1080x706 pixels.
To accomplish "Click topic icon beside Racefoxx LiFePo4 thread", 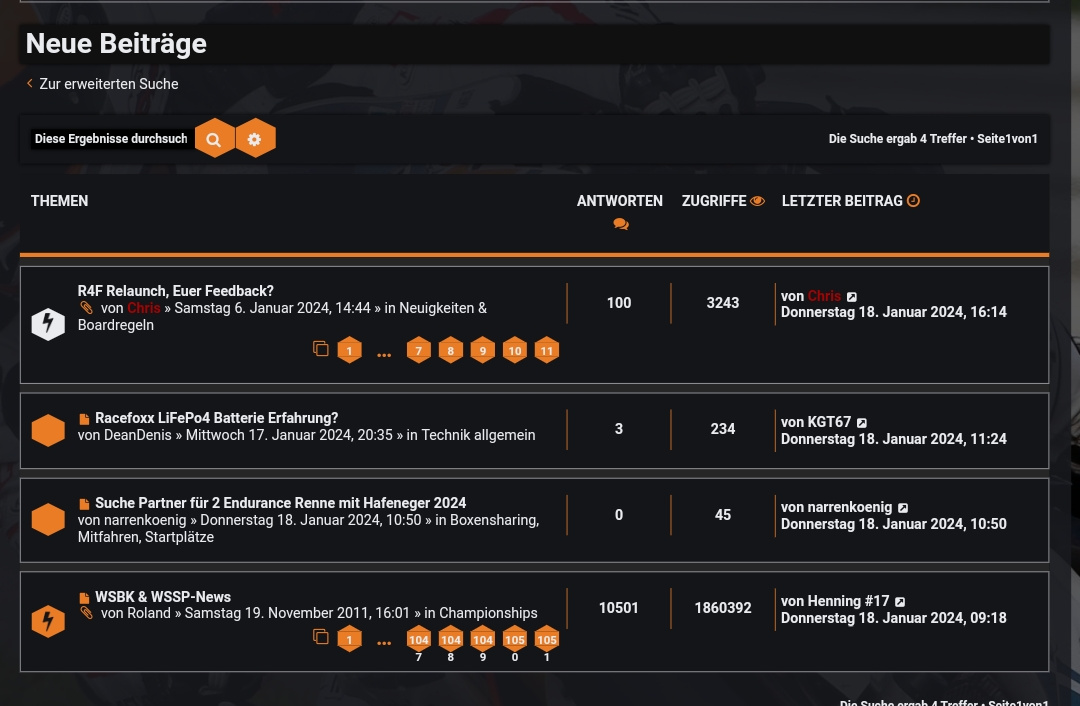I will 48,431.
